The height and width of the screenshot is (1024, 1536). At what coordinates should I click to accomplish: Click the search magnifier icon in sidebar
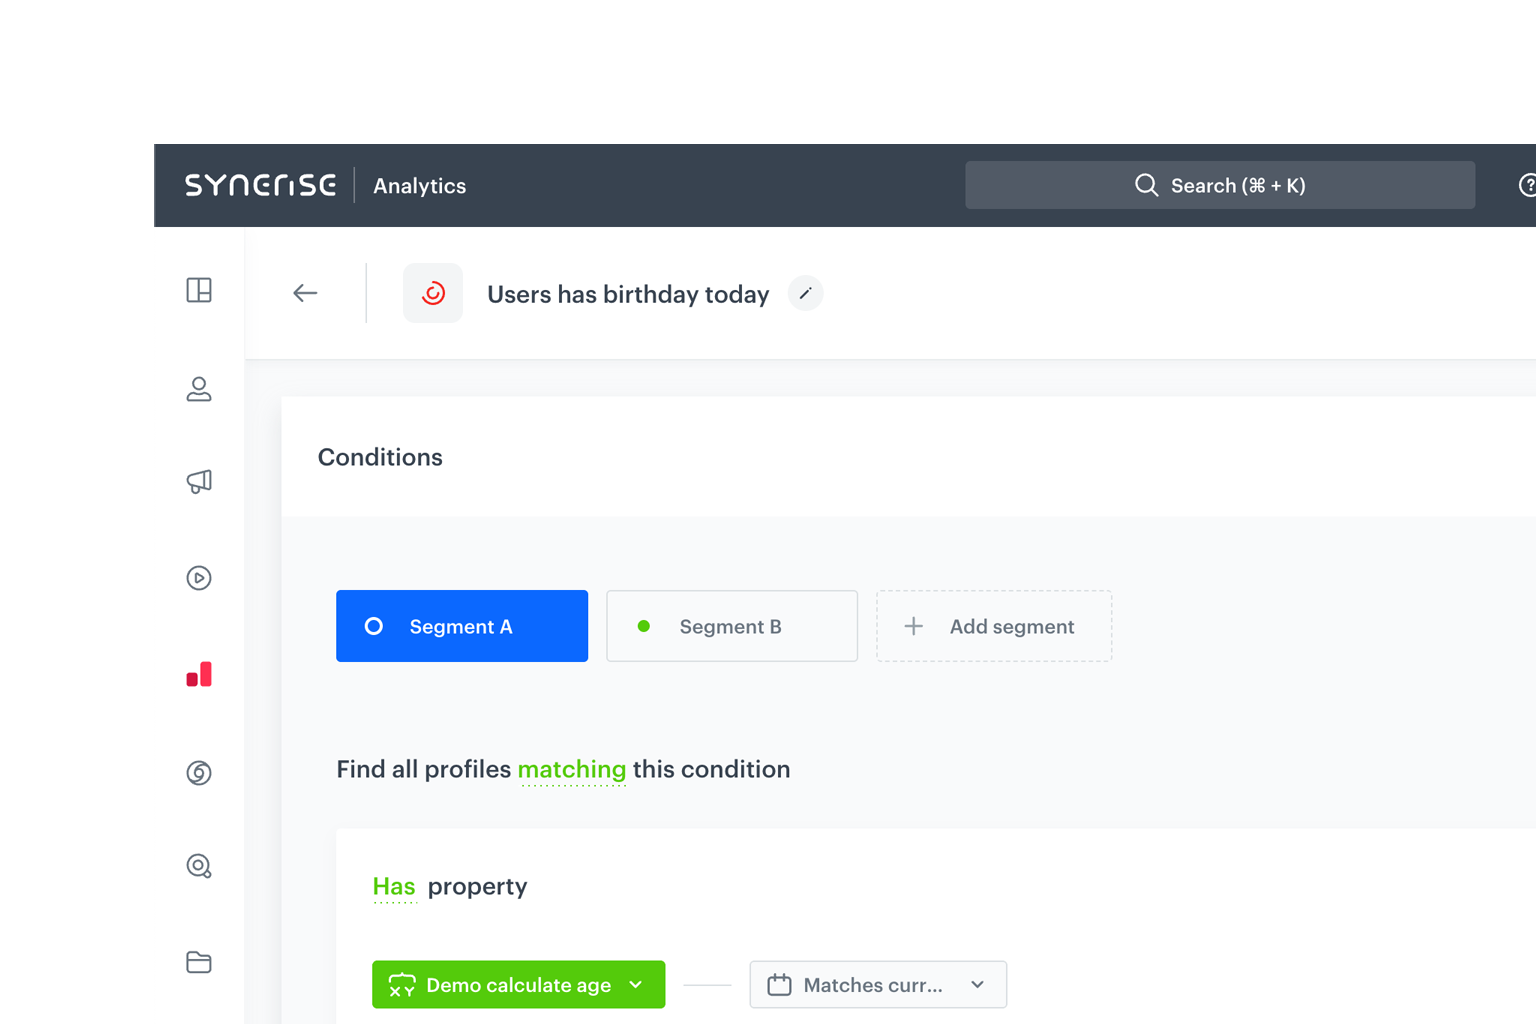pyautogui.click(x=199, y=866)
